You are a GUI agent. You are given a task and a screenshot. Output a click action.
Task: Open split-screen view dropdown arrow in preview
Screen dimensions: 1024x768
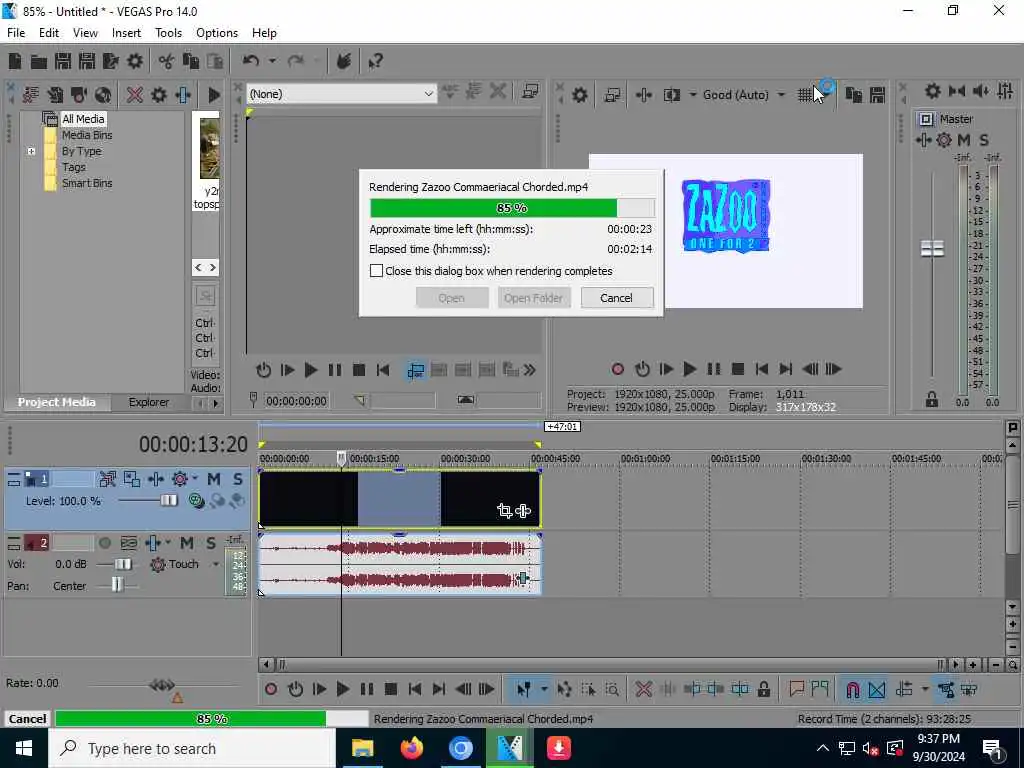(692, 95)
